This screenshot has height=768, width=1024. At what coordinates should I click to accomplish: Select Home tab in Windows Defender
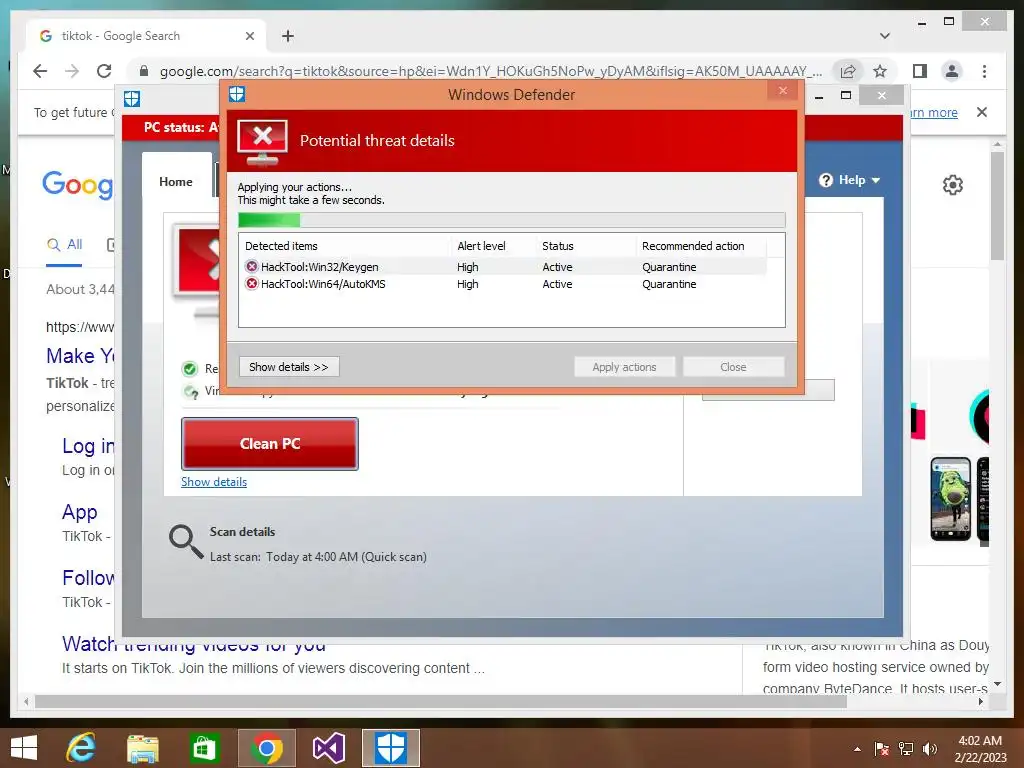tap(176, 182)
